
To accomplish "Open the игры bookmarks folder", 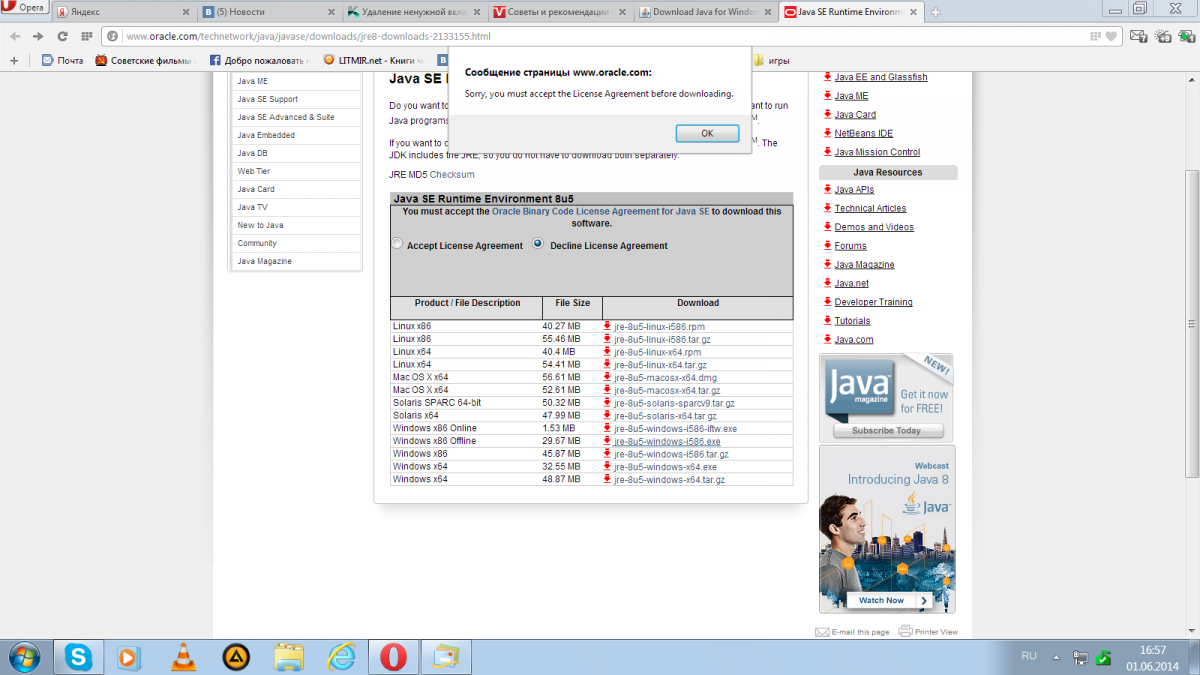I will pos(771,60).
